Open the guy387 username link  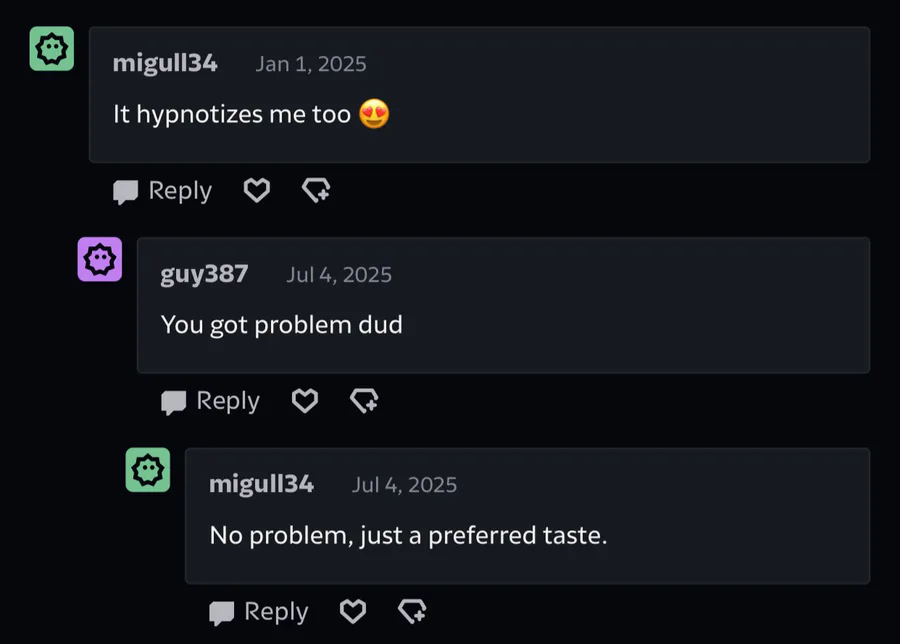click(204, 274)
